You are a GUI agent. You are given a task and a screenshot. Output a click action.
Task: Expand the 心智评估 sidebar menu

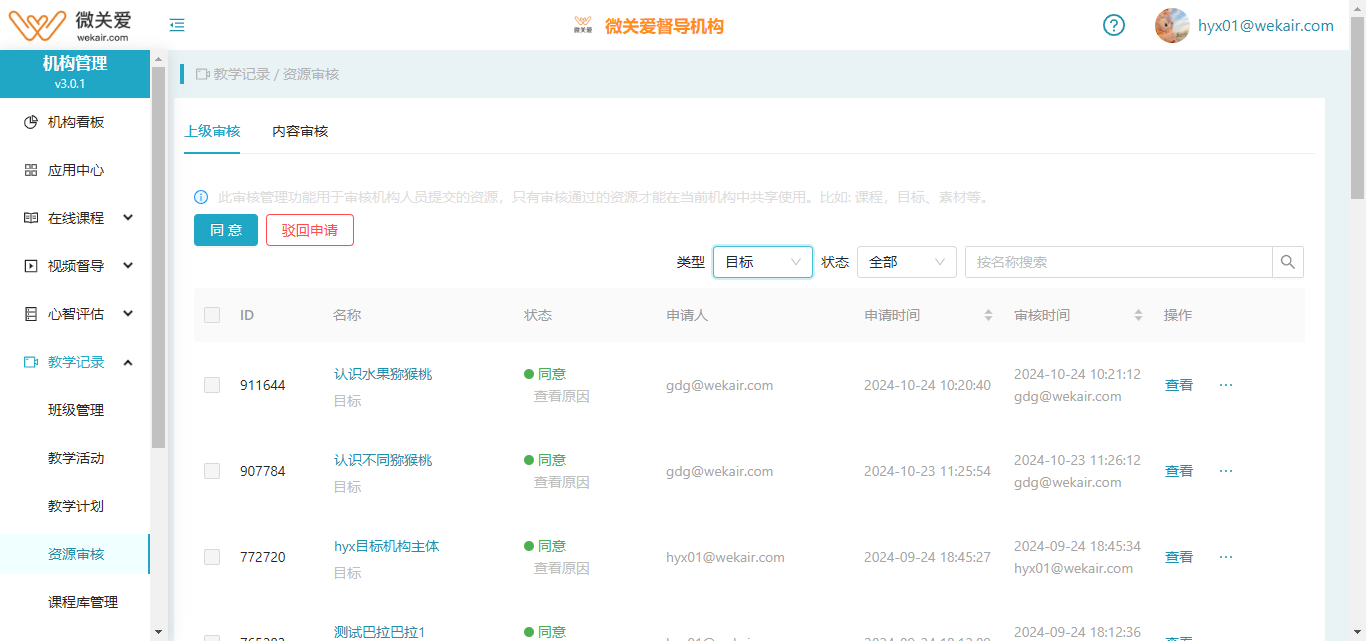pyautogui.click(x=128, y=314)
